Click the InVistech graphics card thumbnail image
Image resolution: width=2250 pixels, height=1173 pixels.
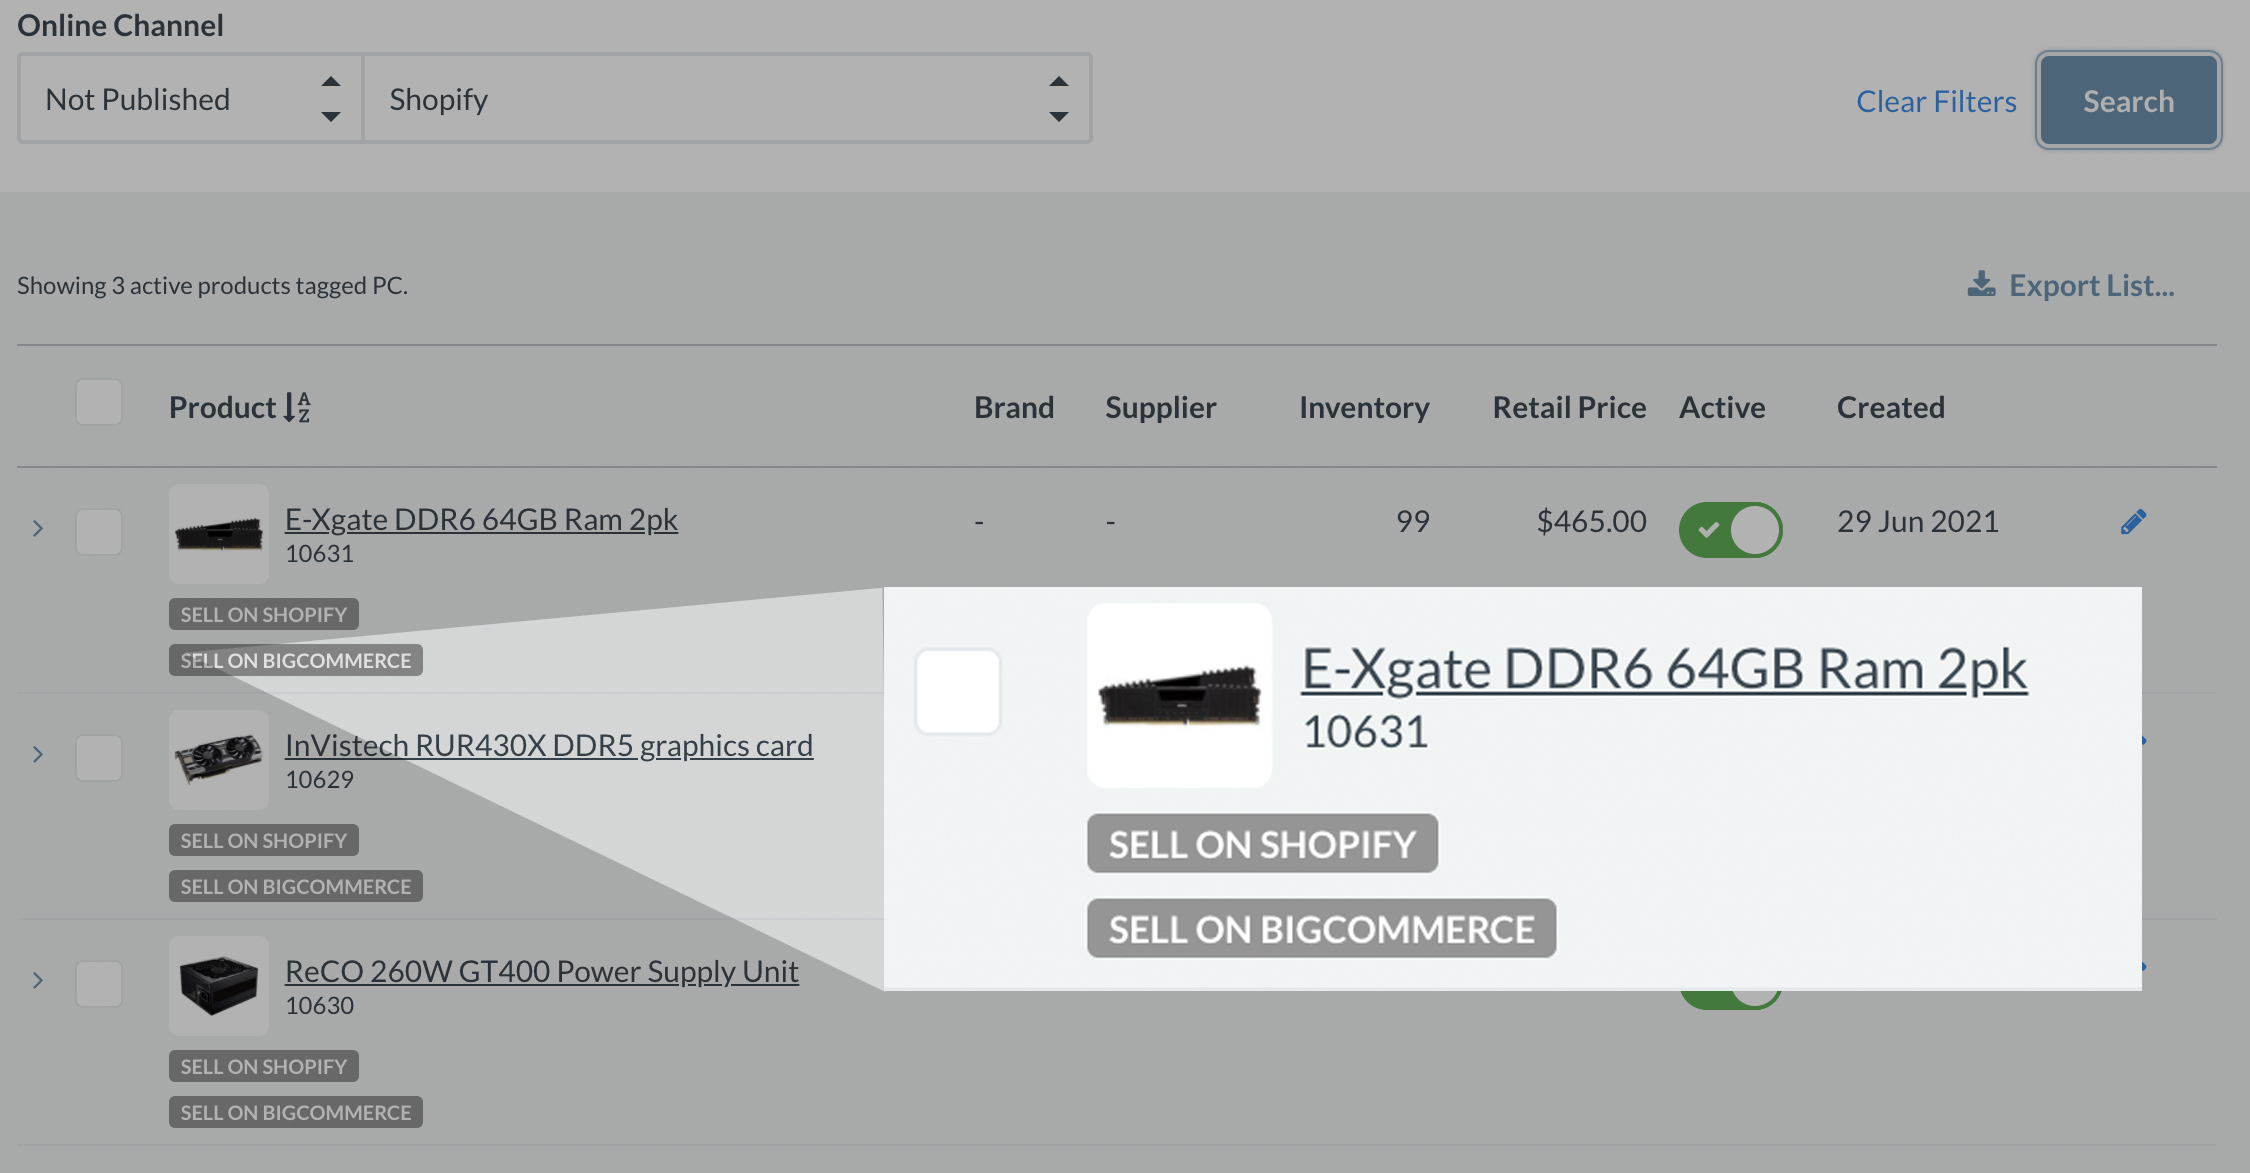coord(219,760)
